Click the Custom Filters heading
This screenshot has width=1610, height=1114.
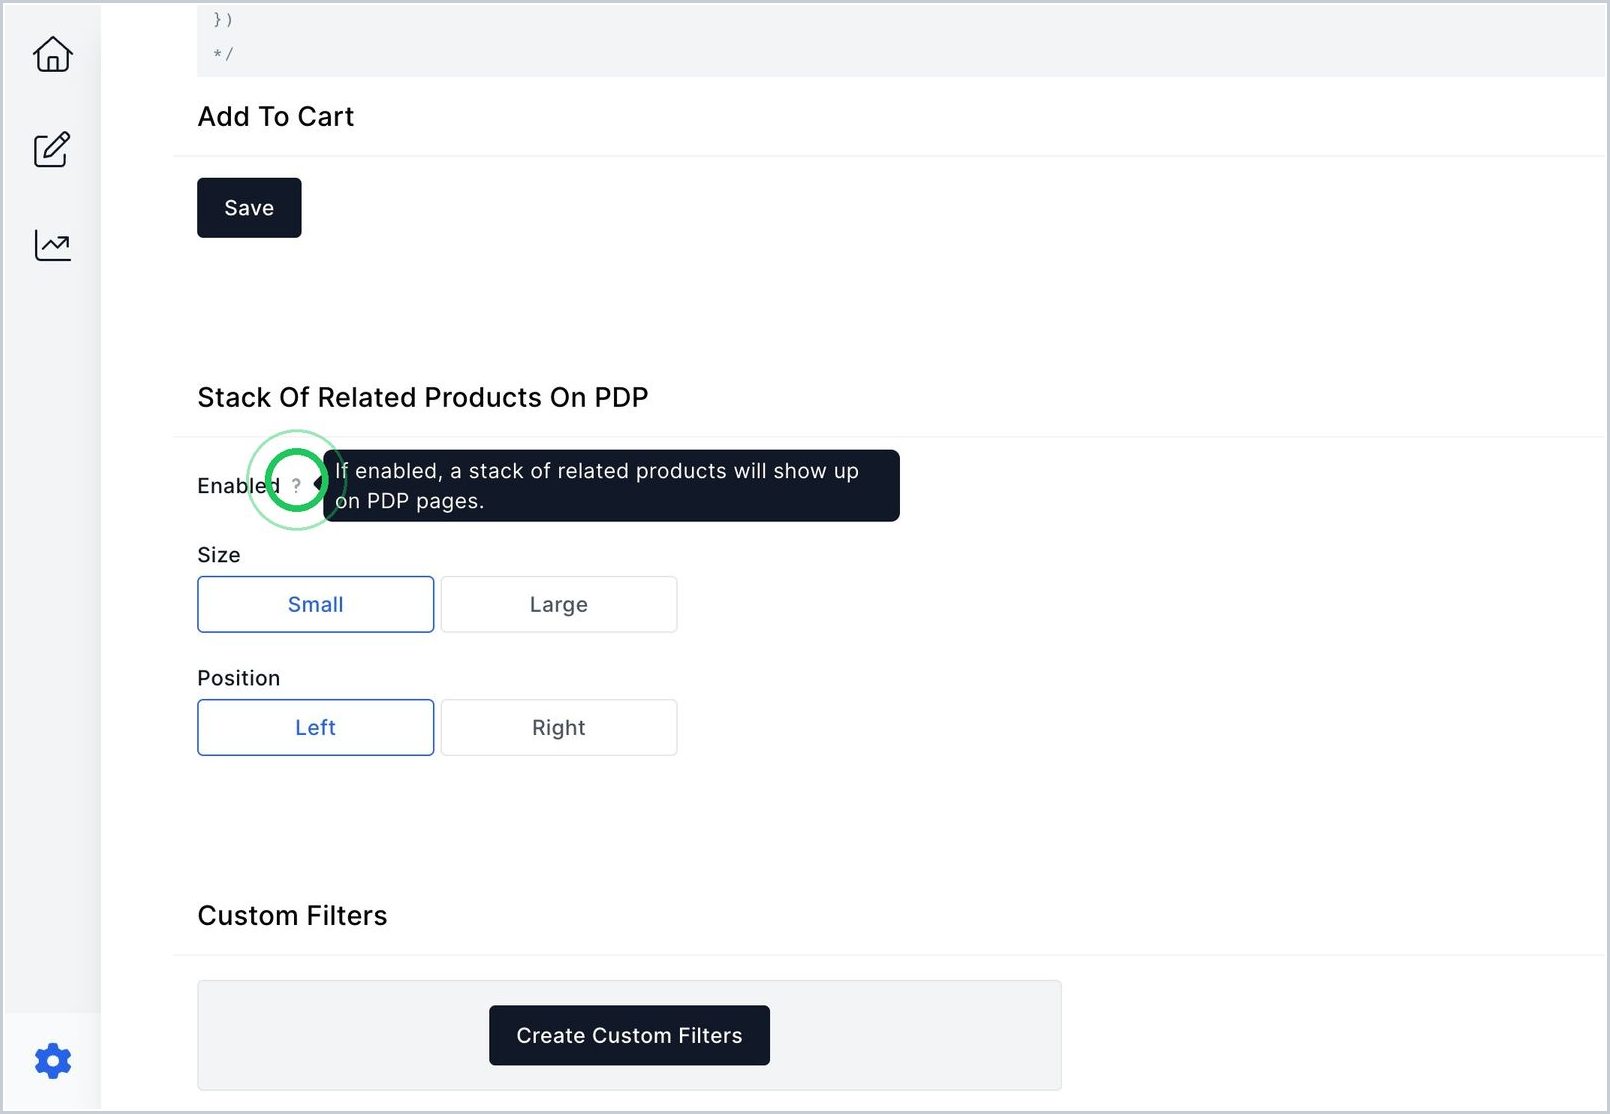[x=292, y=915]
